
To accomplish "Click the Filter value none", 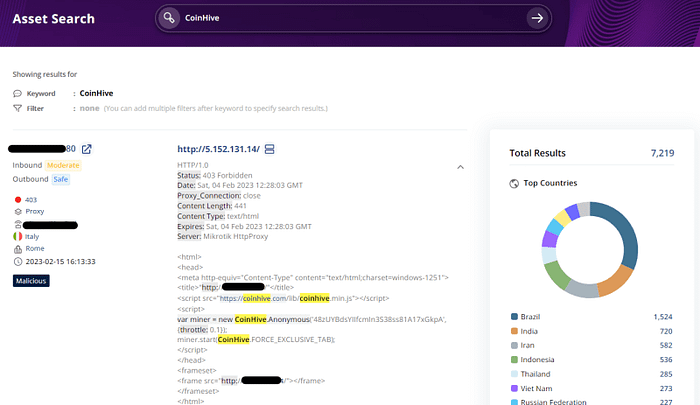I will click(89, 108).
